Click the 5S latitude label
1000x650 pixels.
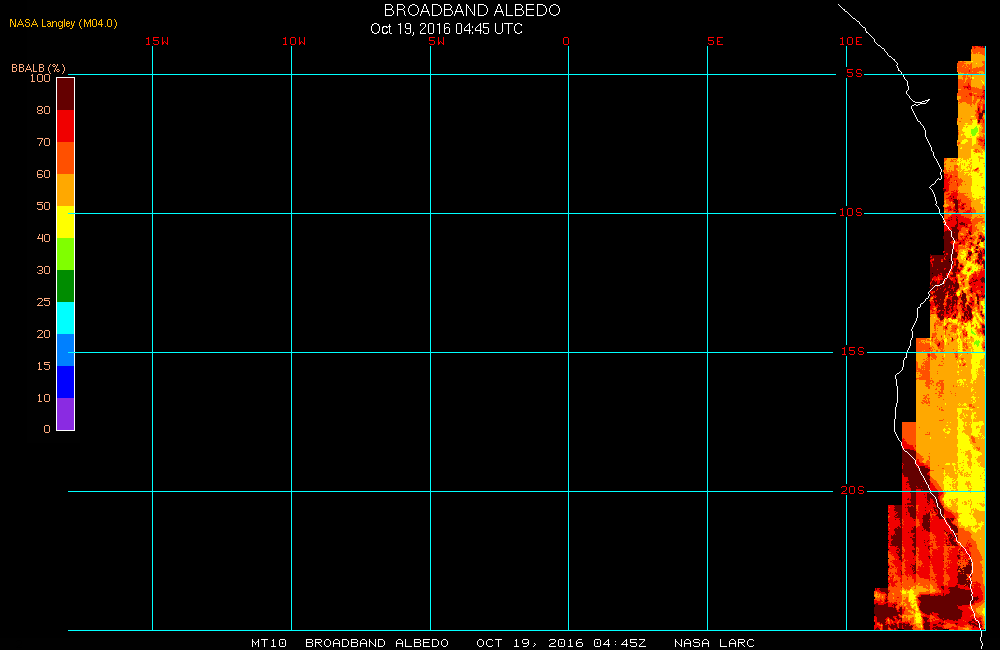point(855,73)
